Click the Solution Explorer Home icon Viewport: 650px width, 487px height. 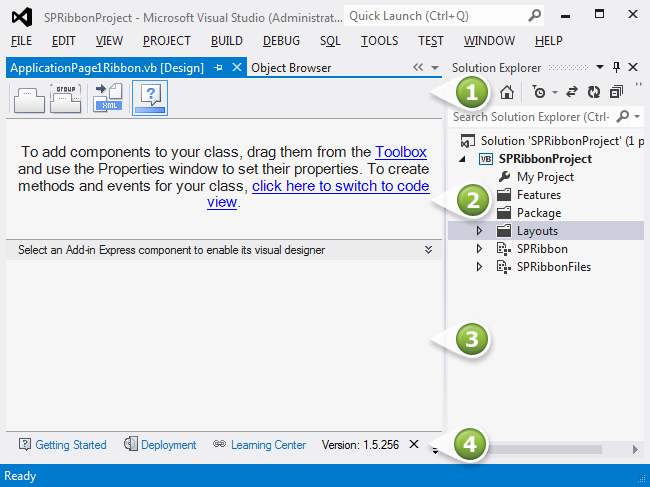coord(507,92)
